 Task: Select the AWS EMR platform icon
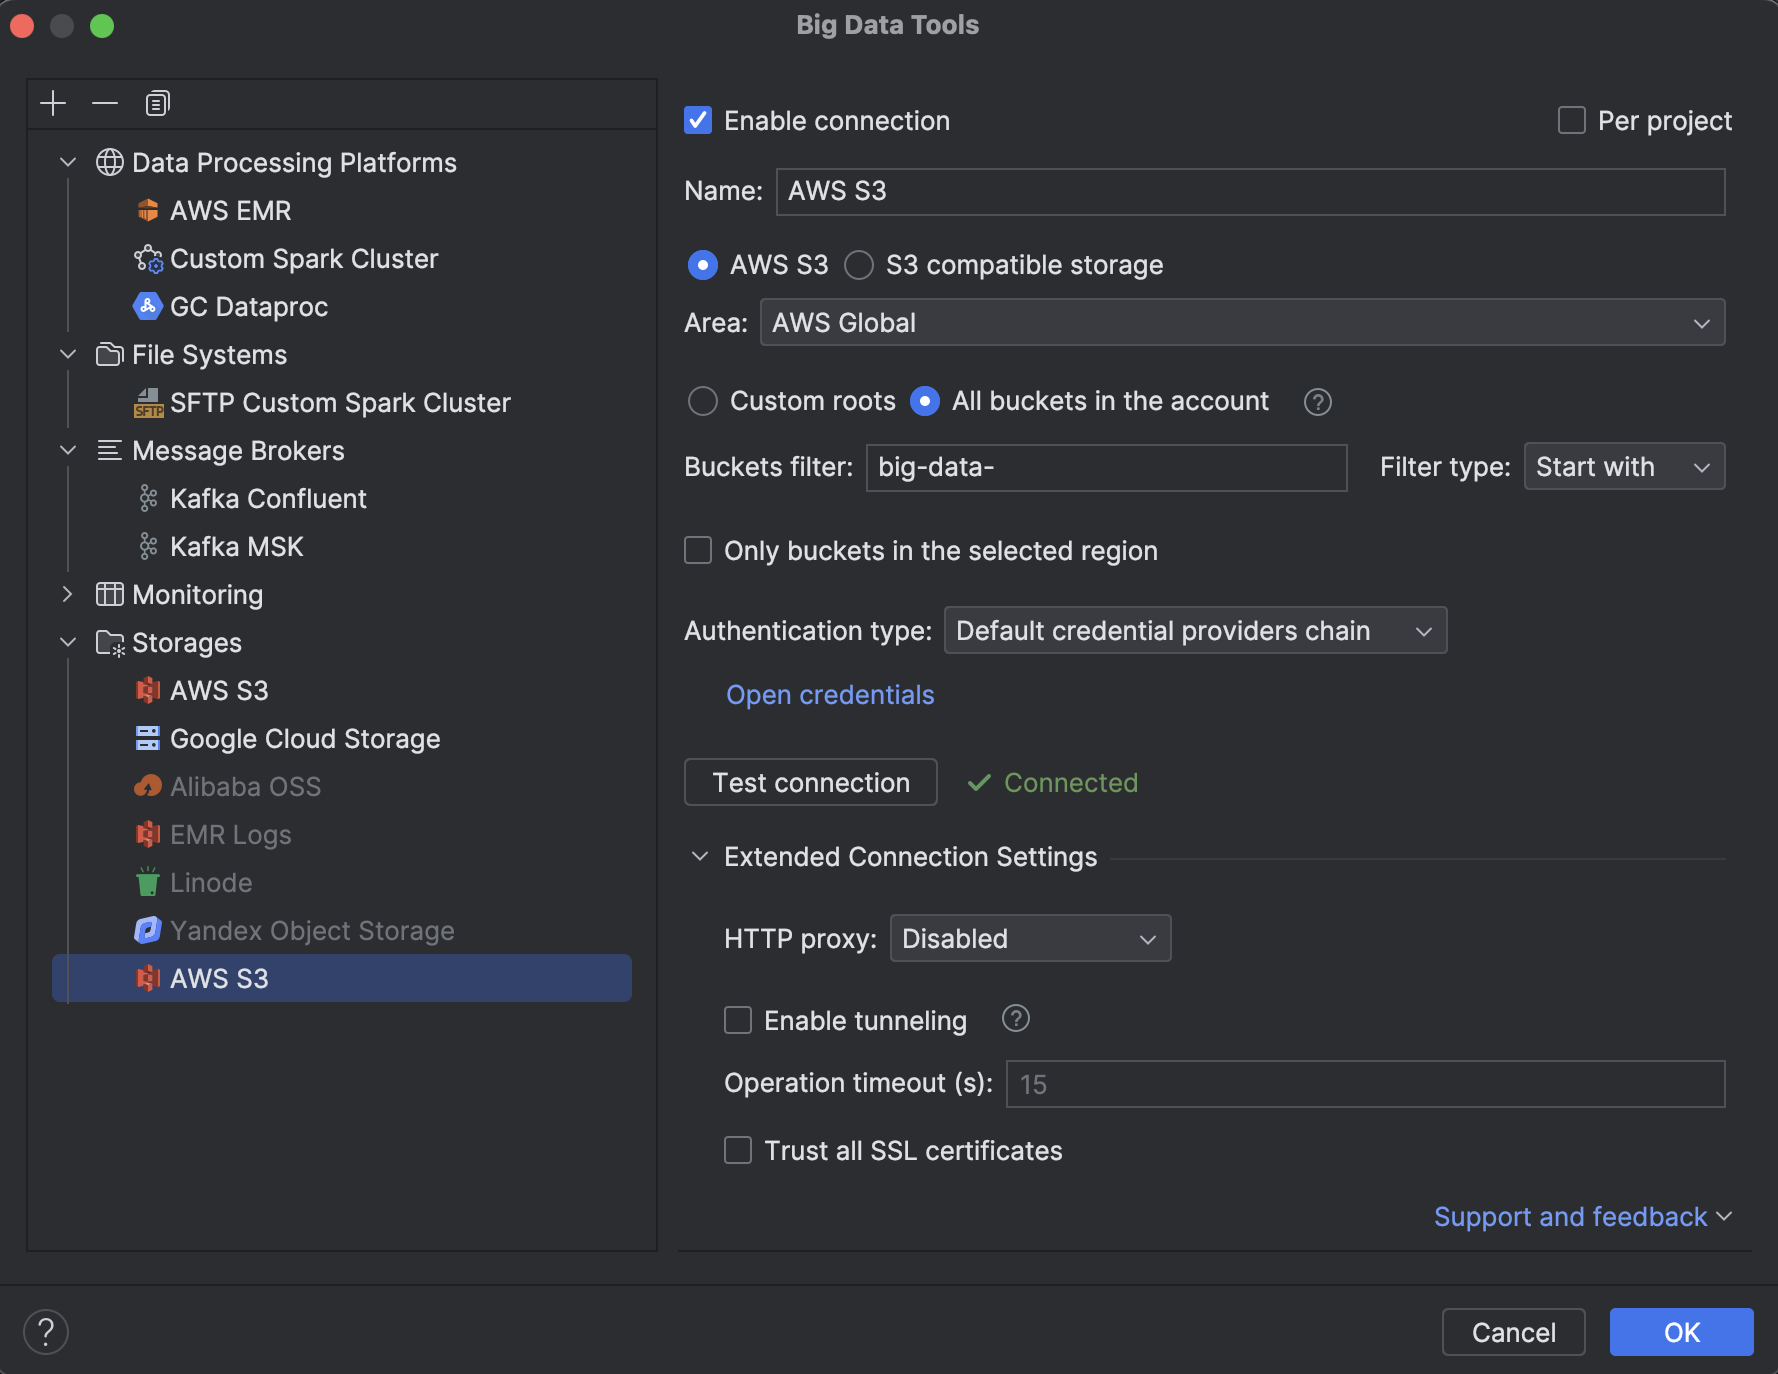(147, 210)
